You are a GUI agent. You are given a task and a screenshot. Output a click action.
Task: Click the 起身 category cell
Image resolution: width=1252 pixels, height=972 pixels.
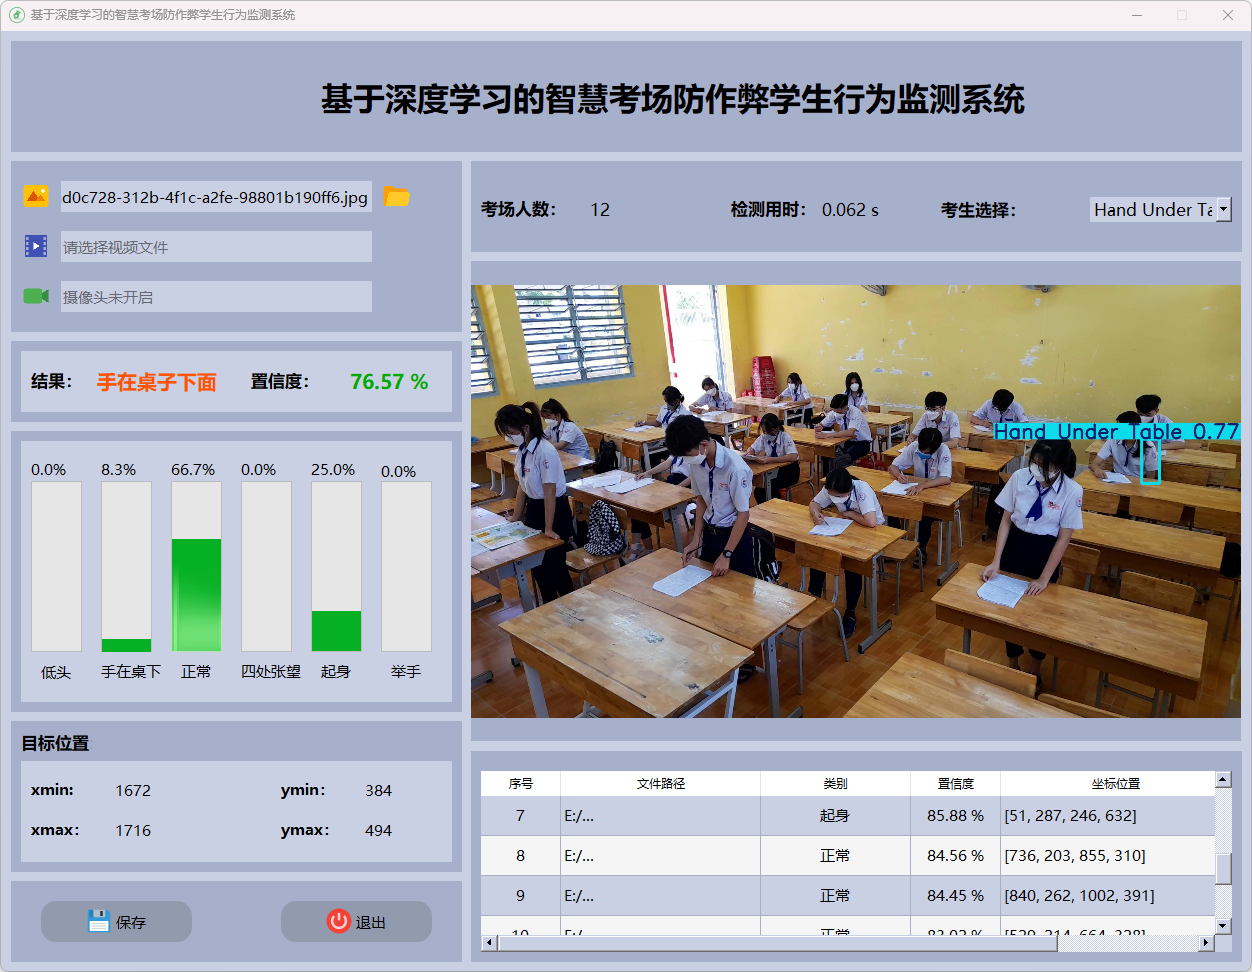pos(835,816)
